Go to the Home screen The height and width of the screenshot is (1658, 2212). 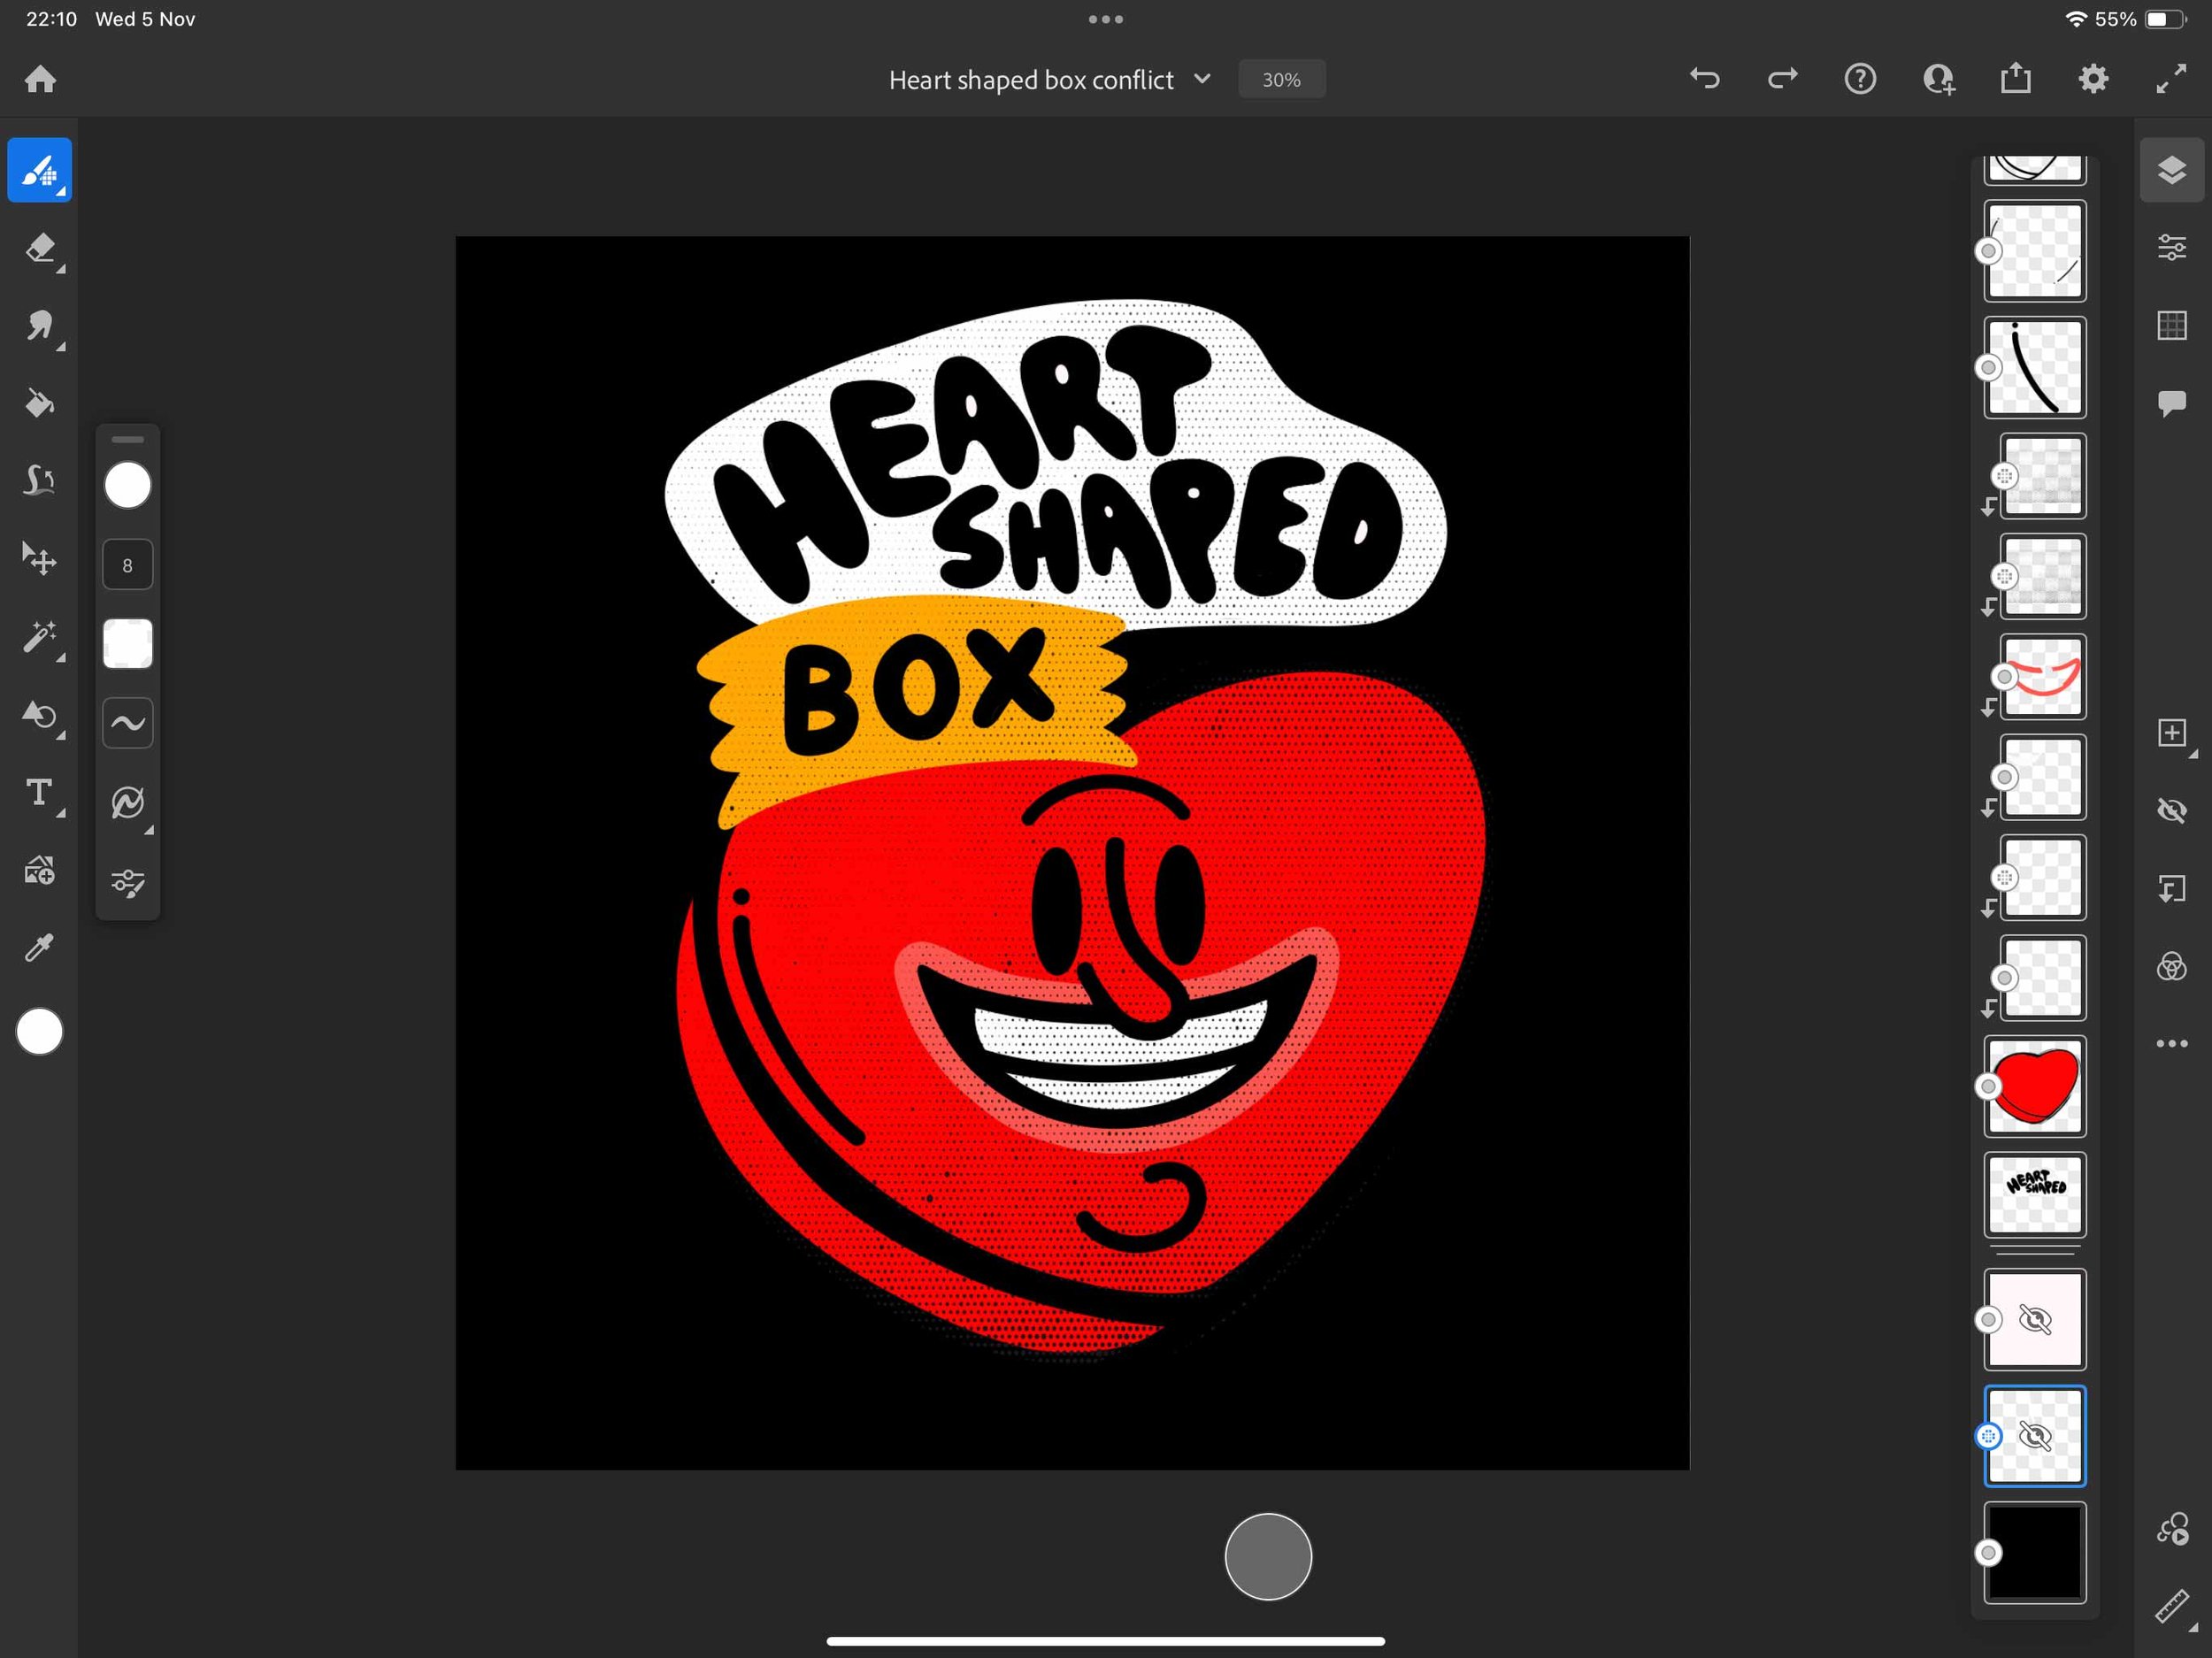tap(40, 79)
